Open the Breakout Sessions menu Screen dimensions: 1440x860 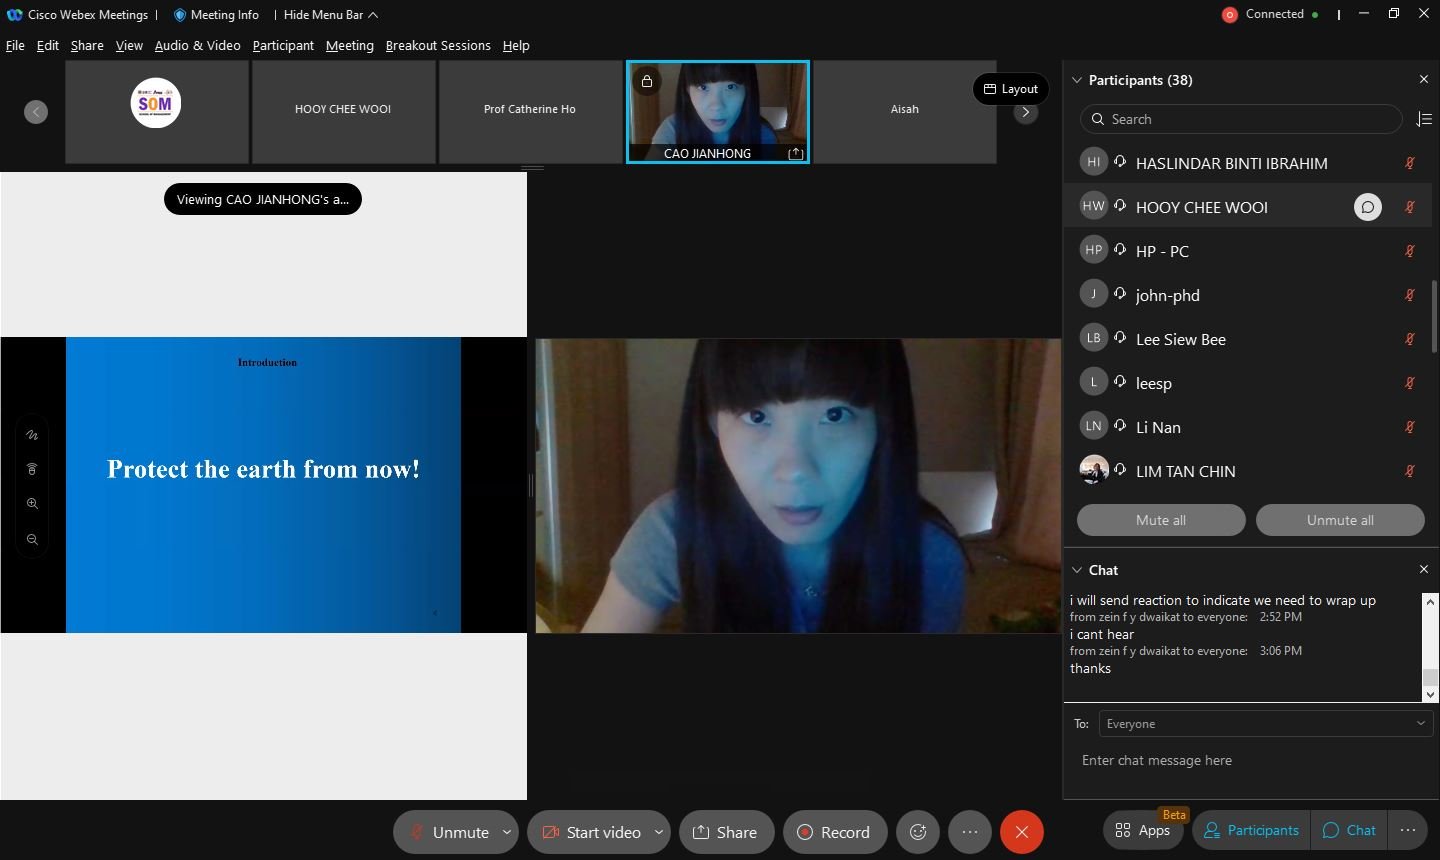click(438, 45)
